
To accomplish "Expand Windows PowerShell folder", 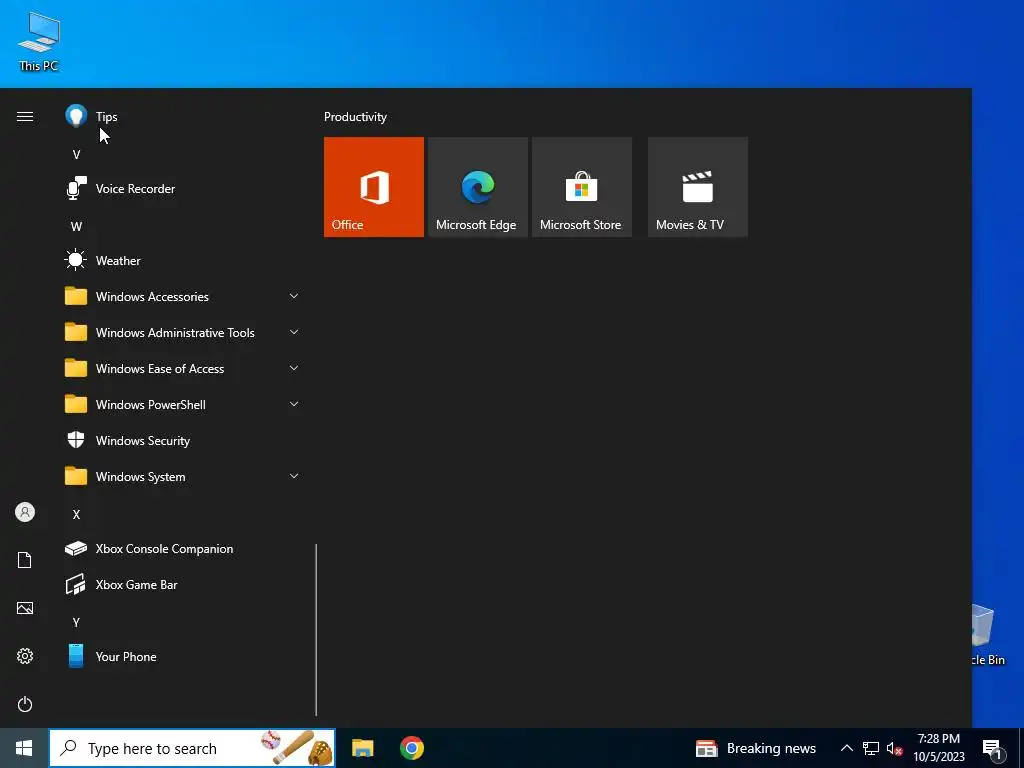I will 183,405.
